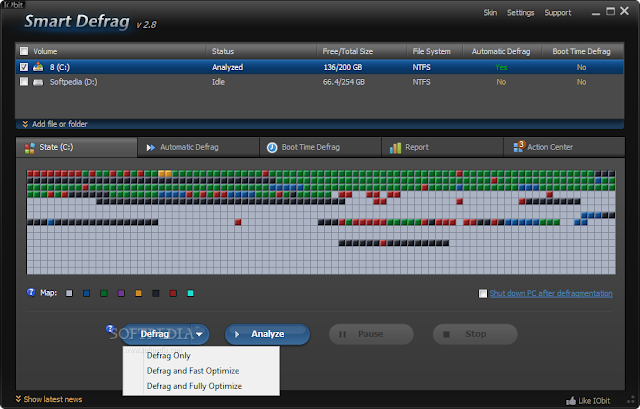Click the Stop button

(x=475, y=334)
